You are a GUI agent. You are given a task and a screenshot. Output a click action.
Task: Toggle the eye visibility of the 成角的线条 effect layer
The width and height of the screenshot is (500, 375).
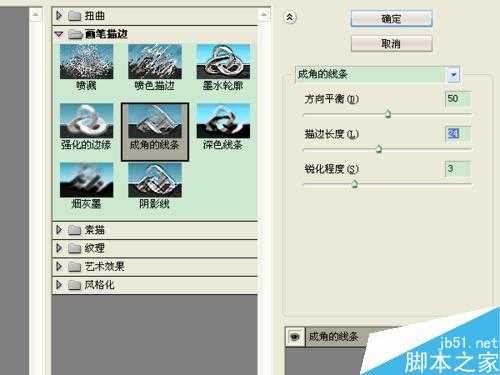[x=295, y=337]
